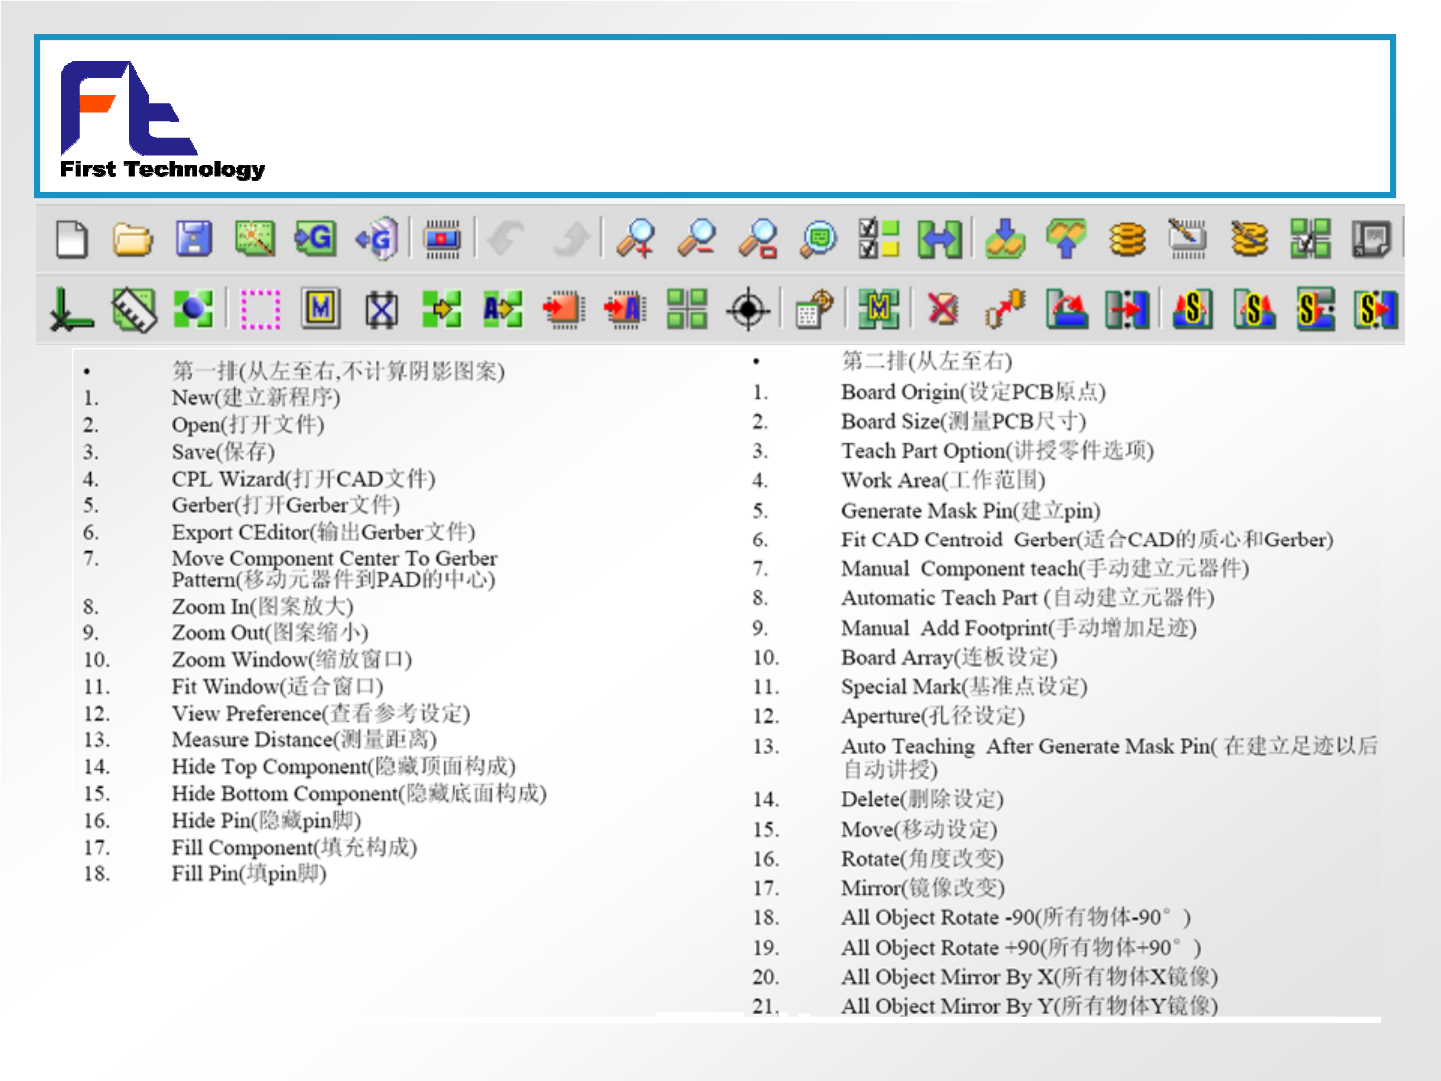The height and width of the screenshot is (1081, 1441).
Task: Click Auto Teaching After Generate Mask Pin icon
Action: (x=879, y=310)
